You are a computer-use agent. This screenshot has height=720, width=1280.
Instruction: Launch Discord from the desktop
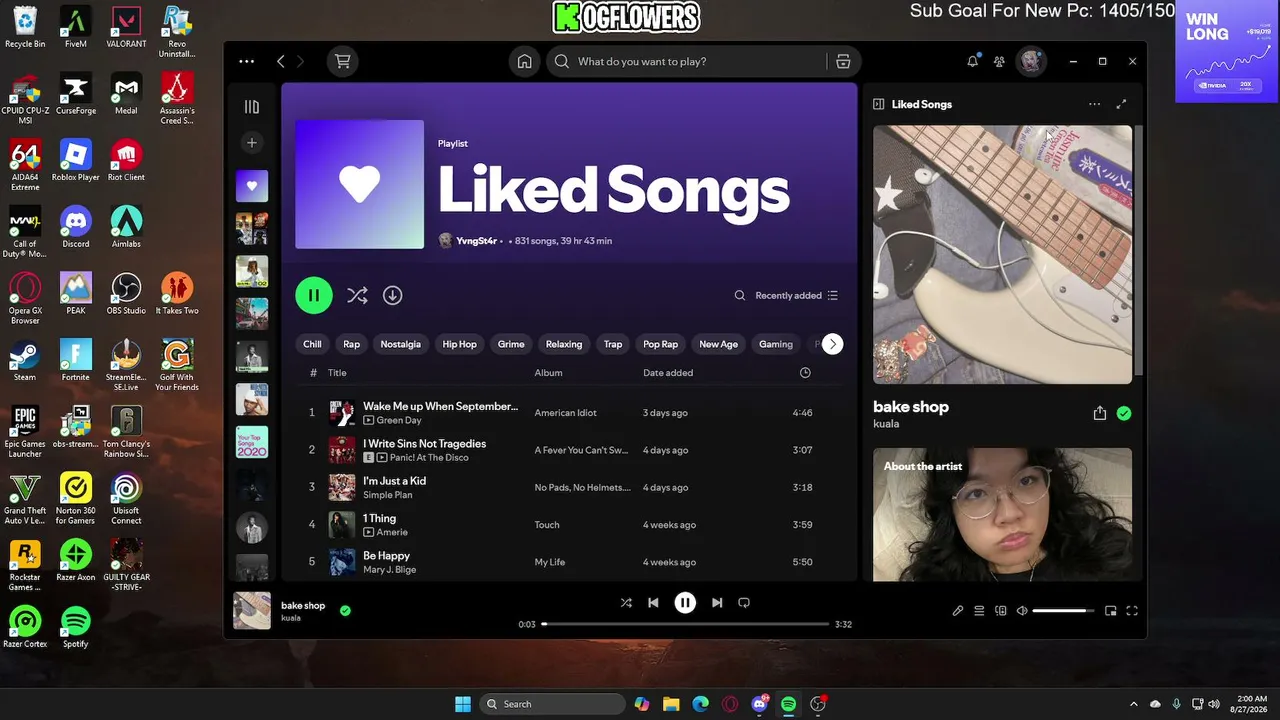75,226
